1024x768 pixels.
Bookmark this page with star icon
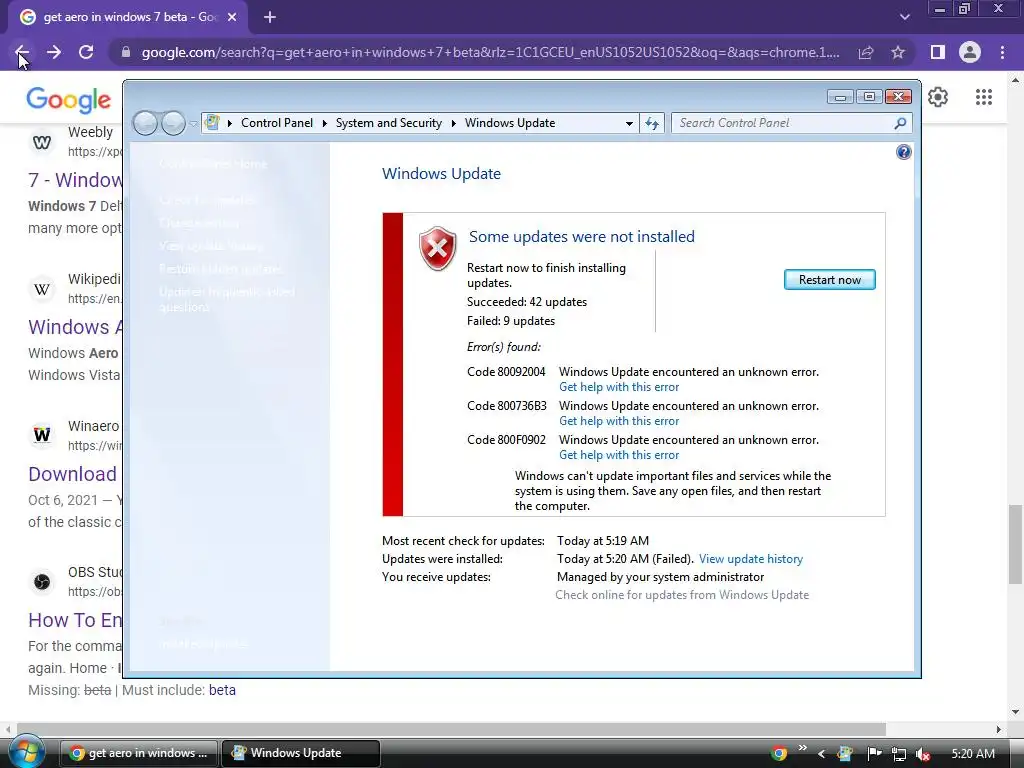pyautogui.click(x=898, y=52)
